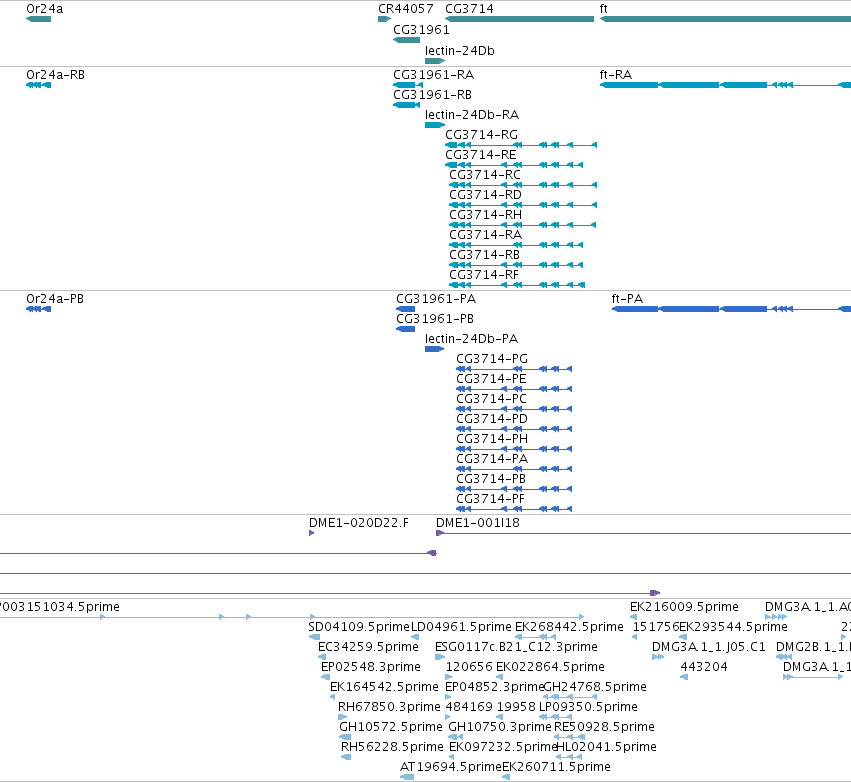
Task: Click the CG3714-RH transcript
Action: pyautogui.click(x=523, y=225)
